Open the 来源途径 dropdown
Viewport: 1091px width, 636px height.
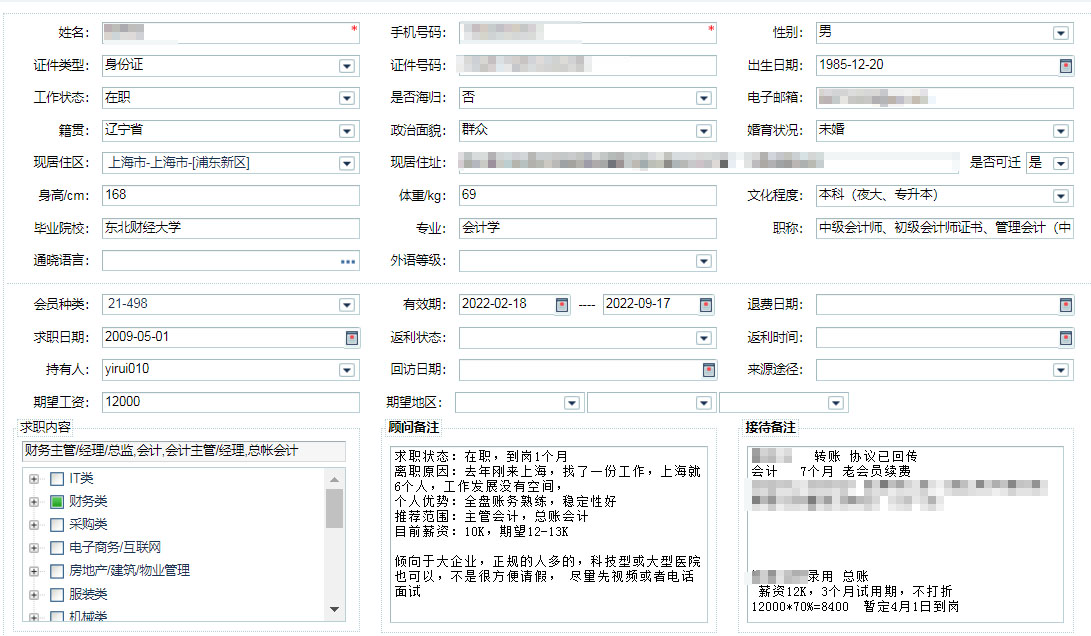click(x=1060, y=370)
